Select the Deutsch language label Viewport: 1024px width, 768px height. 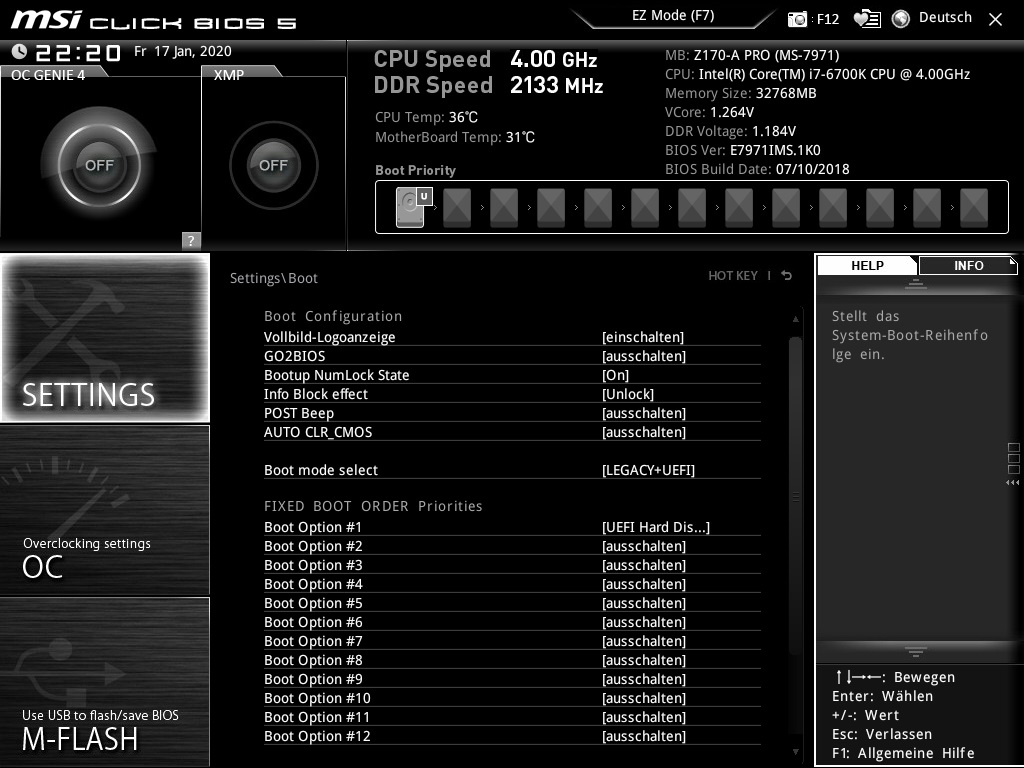[x=945, y=18]
